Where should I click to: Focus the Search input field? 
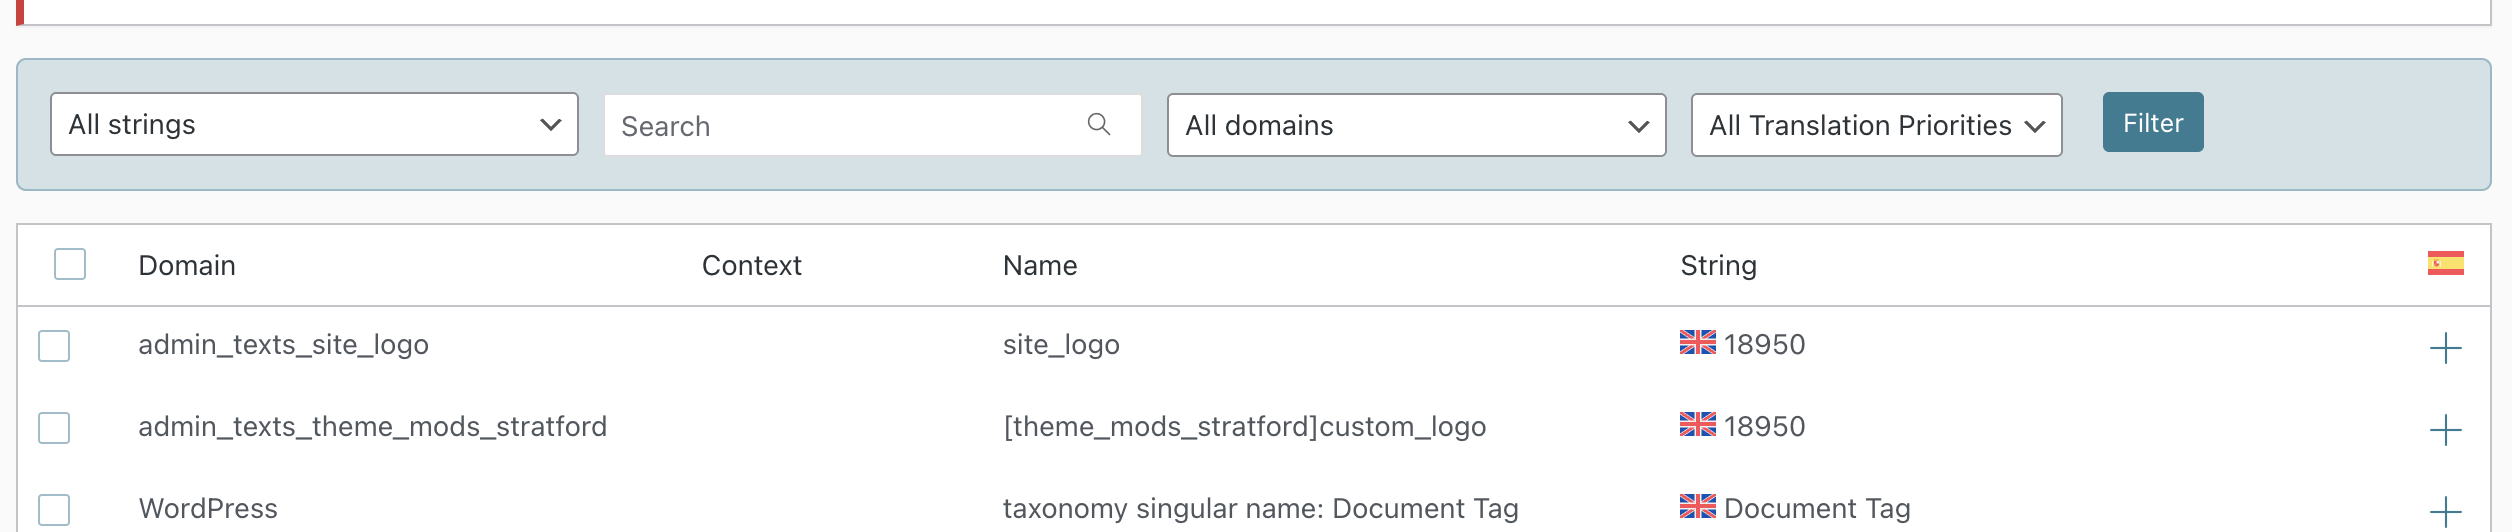pyautogui.click(x=872, y=125)
